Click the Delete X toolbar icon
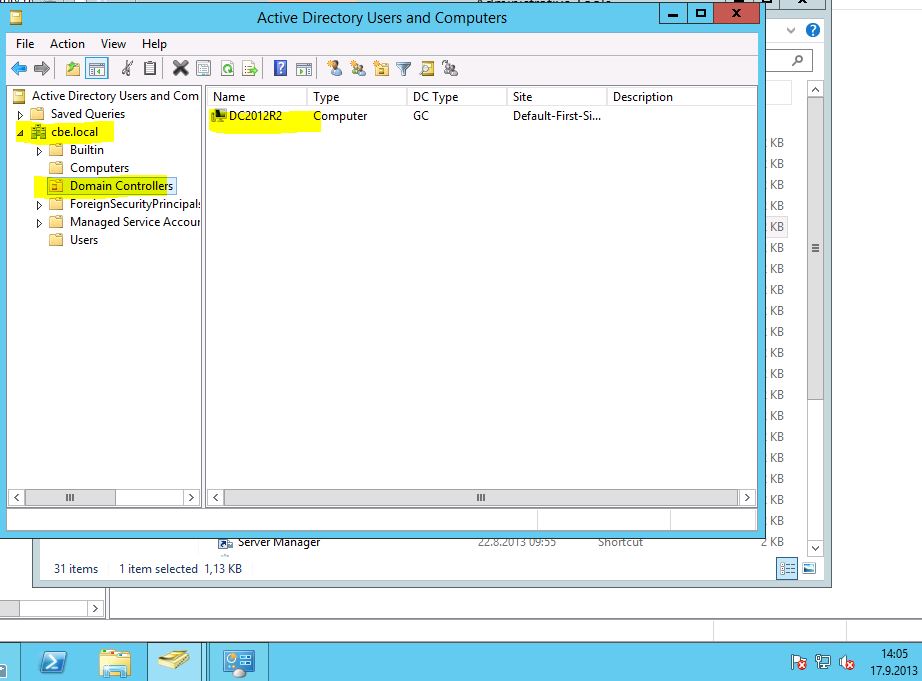The width and height of the screenshot is (922, 681). coord(181,69)
